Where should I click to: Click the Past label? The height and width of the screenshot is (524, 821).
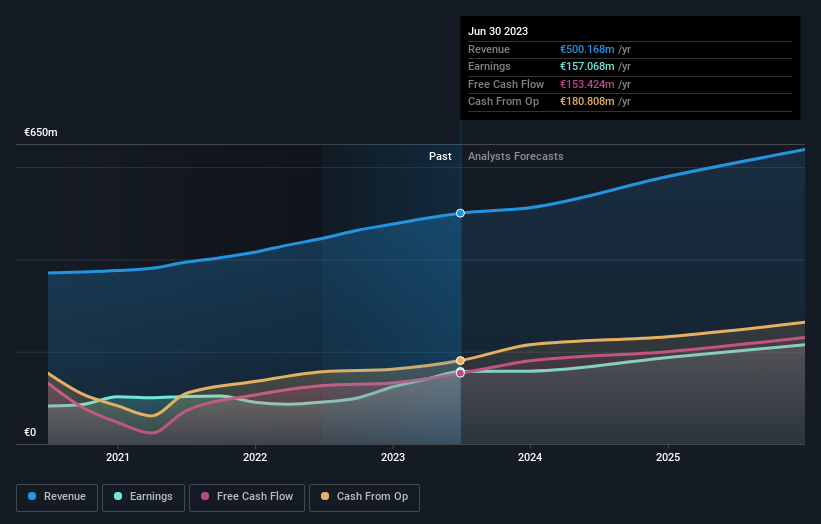pyautogui.click(x=440, y=156)
